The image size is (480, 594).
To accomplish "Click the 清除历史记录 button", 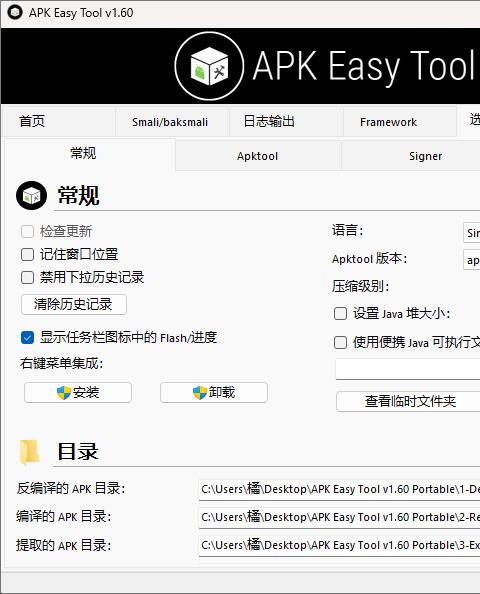I will 74,304.
